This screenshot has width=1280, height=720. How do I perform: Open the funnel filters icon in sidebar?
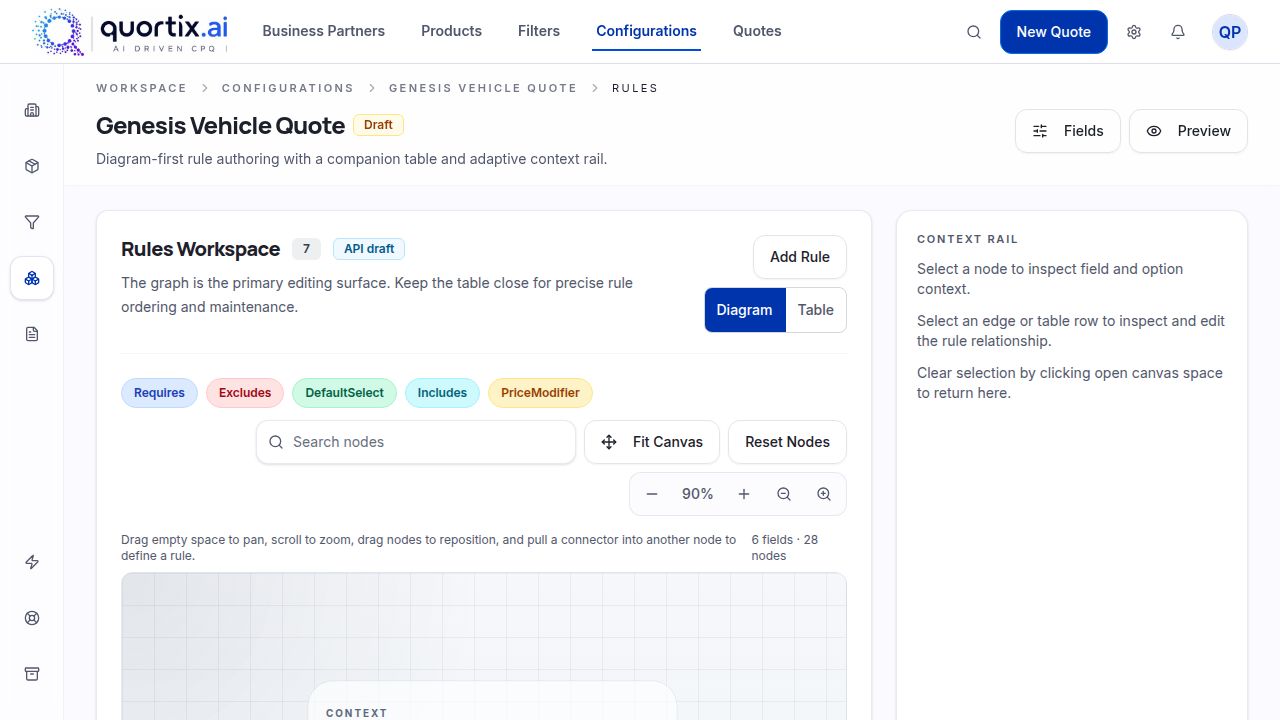32,222
